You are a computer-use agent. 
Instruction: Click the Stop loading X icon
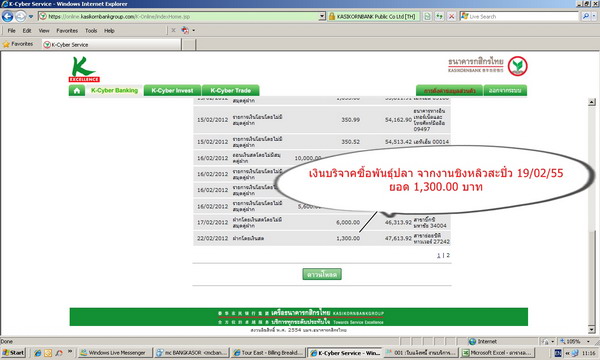coord(452,16)
